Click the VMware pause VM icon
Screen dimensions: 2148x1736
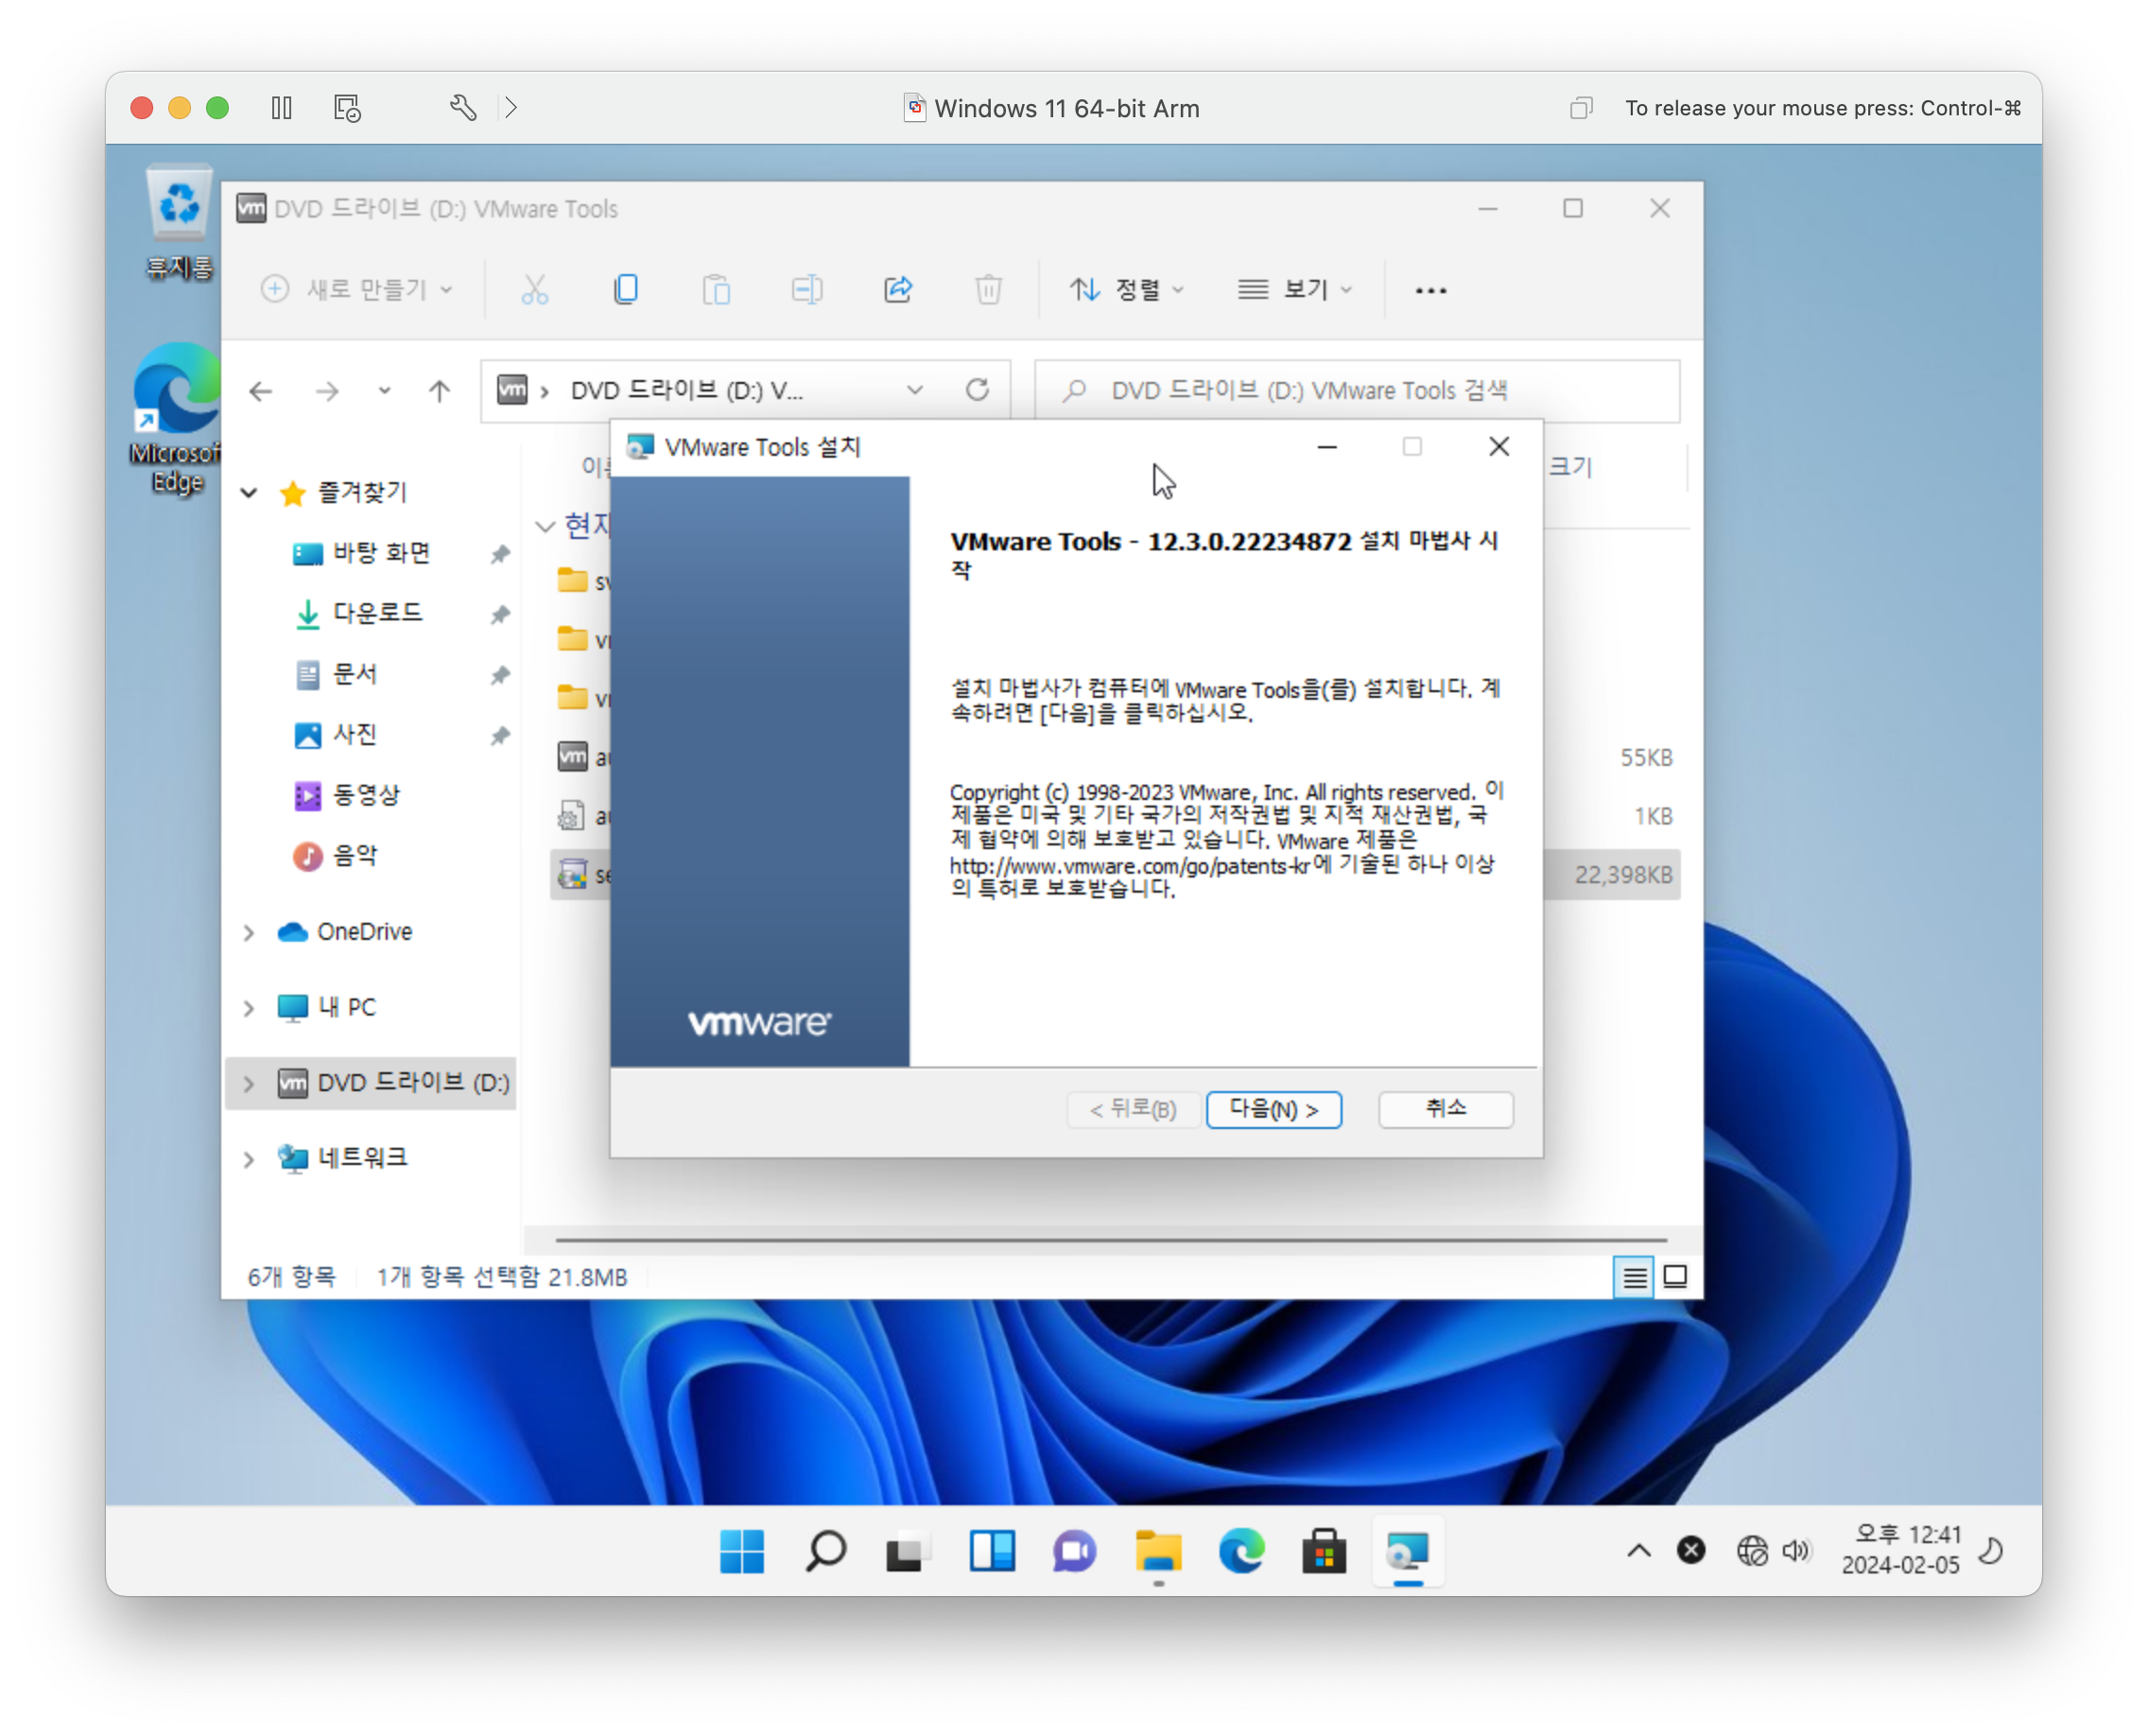coord(282,108)
